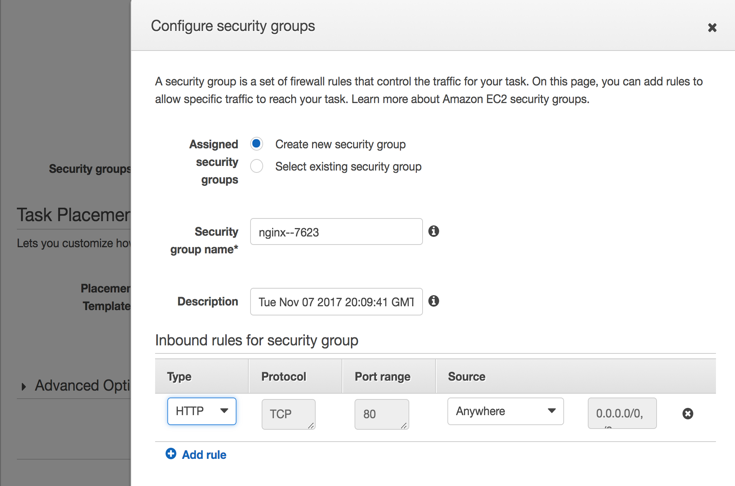Click the Protocol column header
The height and width of the screenshot is (486, 735).
click(x=284, y=377)
